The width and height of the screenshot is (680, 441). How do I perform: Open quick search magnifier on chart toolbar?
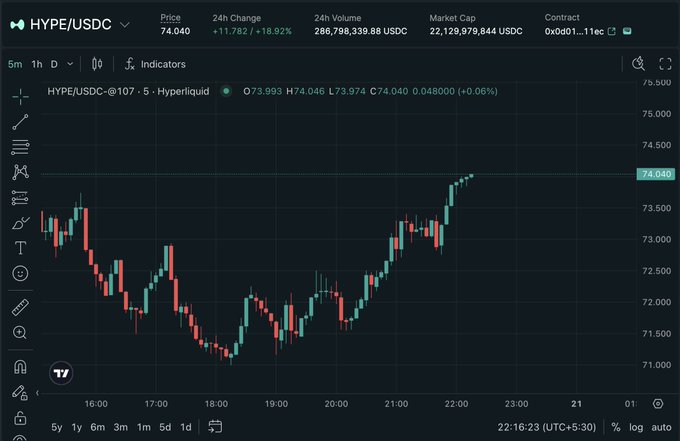pos(638,64)
